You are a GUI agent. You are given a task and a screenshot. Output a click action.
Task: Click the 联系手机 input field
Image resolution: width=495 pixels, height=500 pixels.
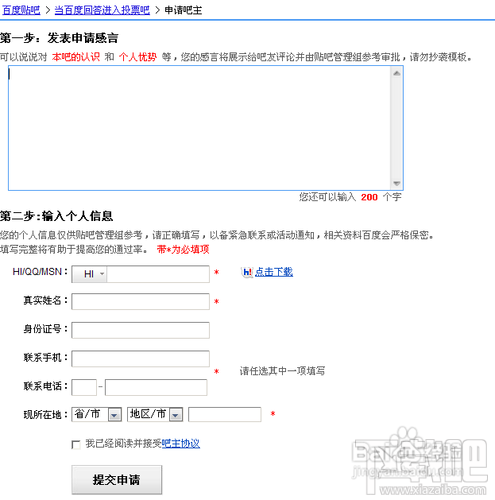pos(140,359)
